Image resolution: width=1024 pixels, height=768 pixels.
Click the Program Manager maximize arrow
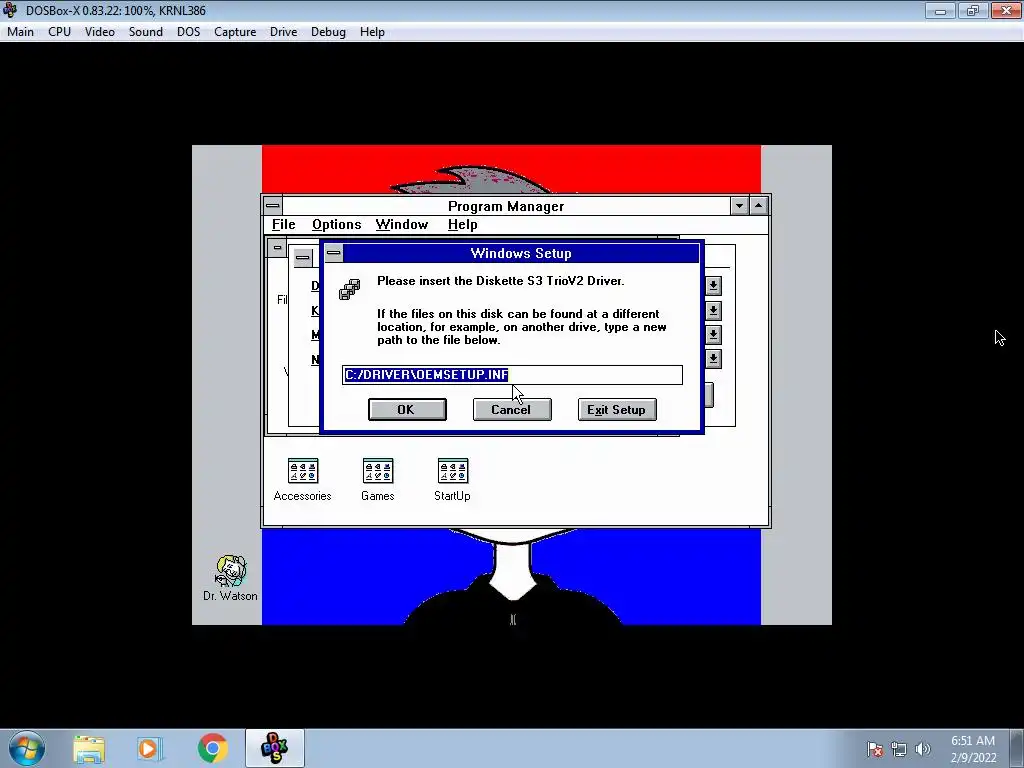(758, 206)
